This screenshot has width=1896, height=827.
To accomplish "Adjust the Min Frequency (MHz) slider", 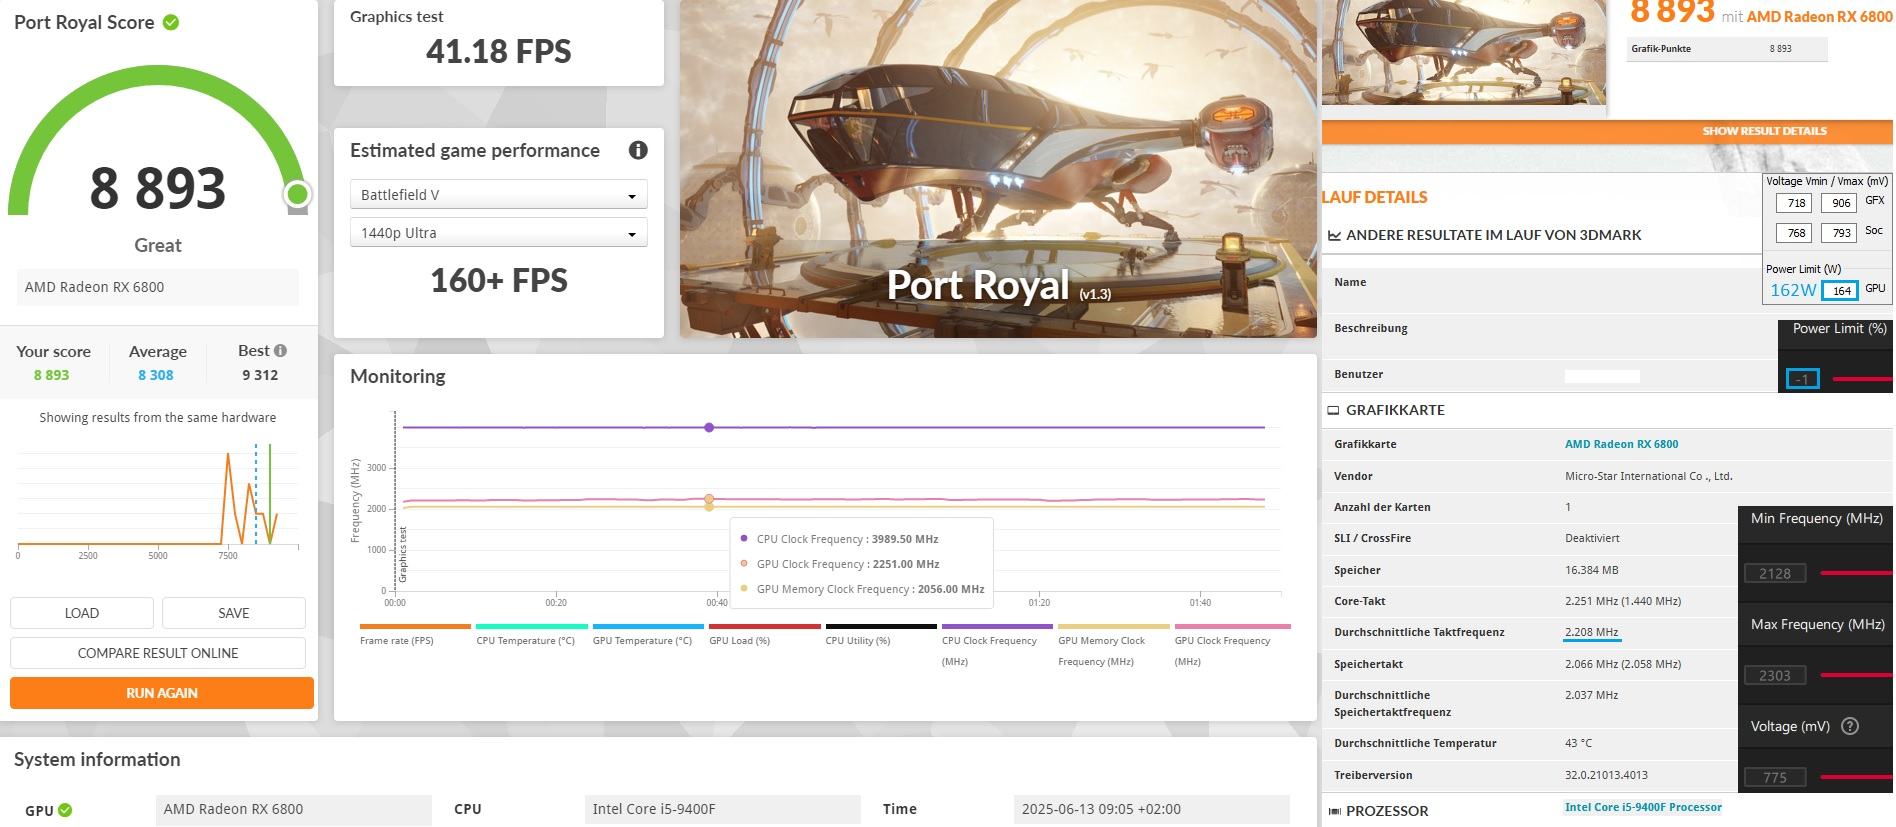I will [1857, 573].
